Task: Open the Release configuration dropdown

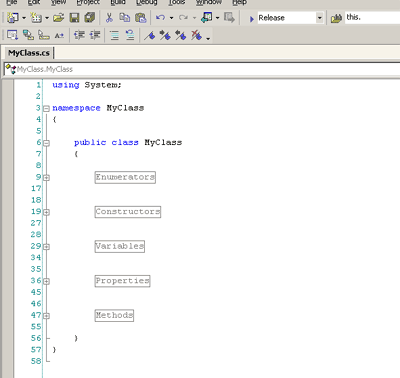Action: (319, 18)
